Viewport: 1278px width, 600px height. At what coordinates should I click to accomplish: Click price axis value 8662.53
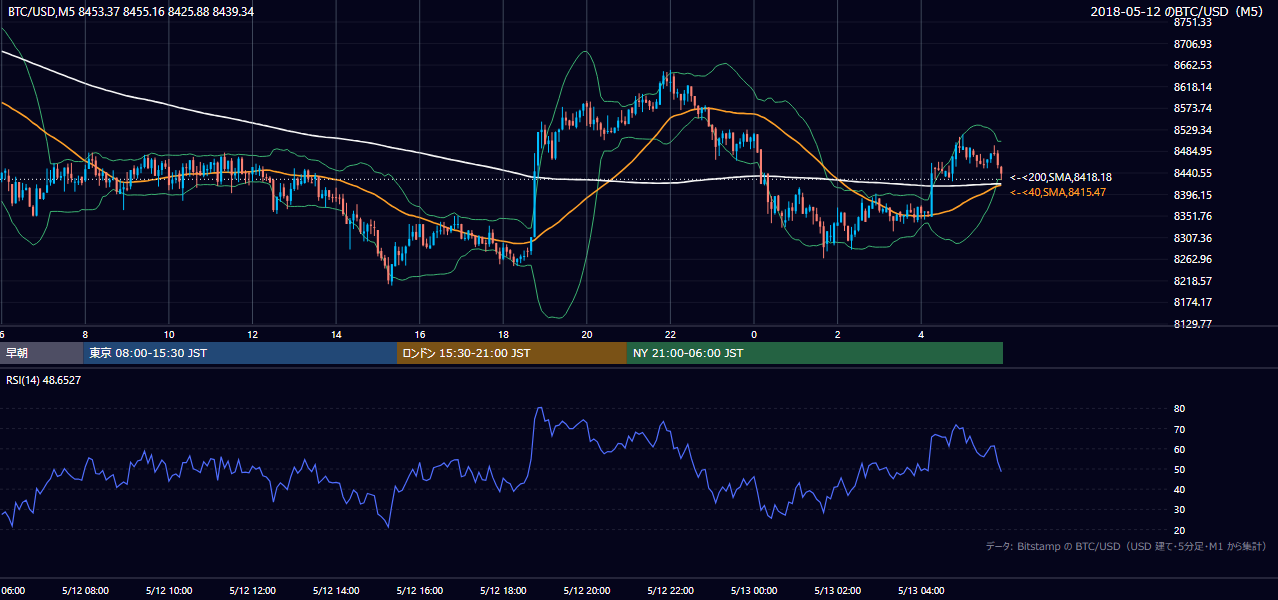(x=1192, y=65)
